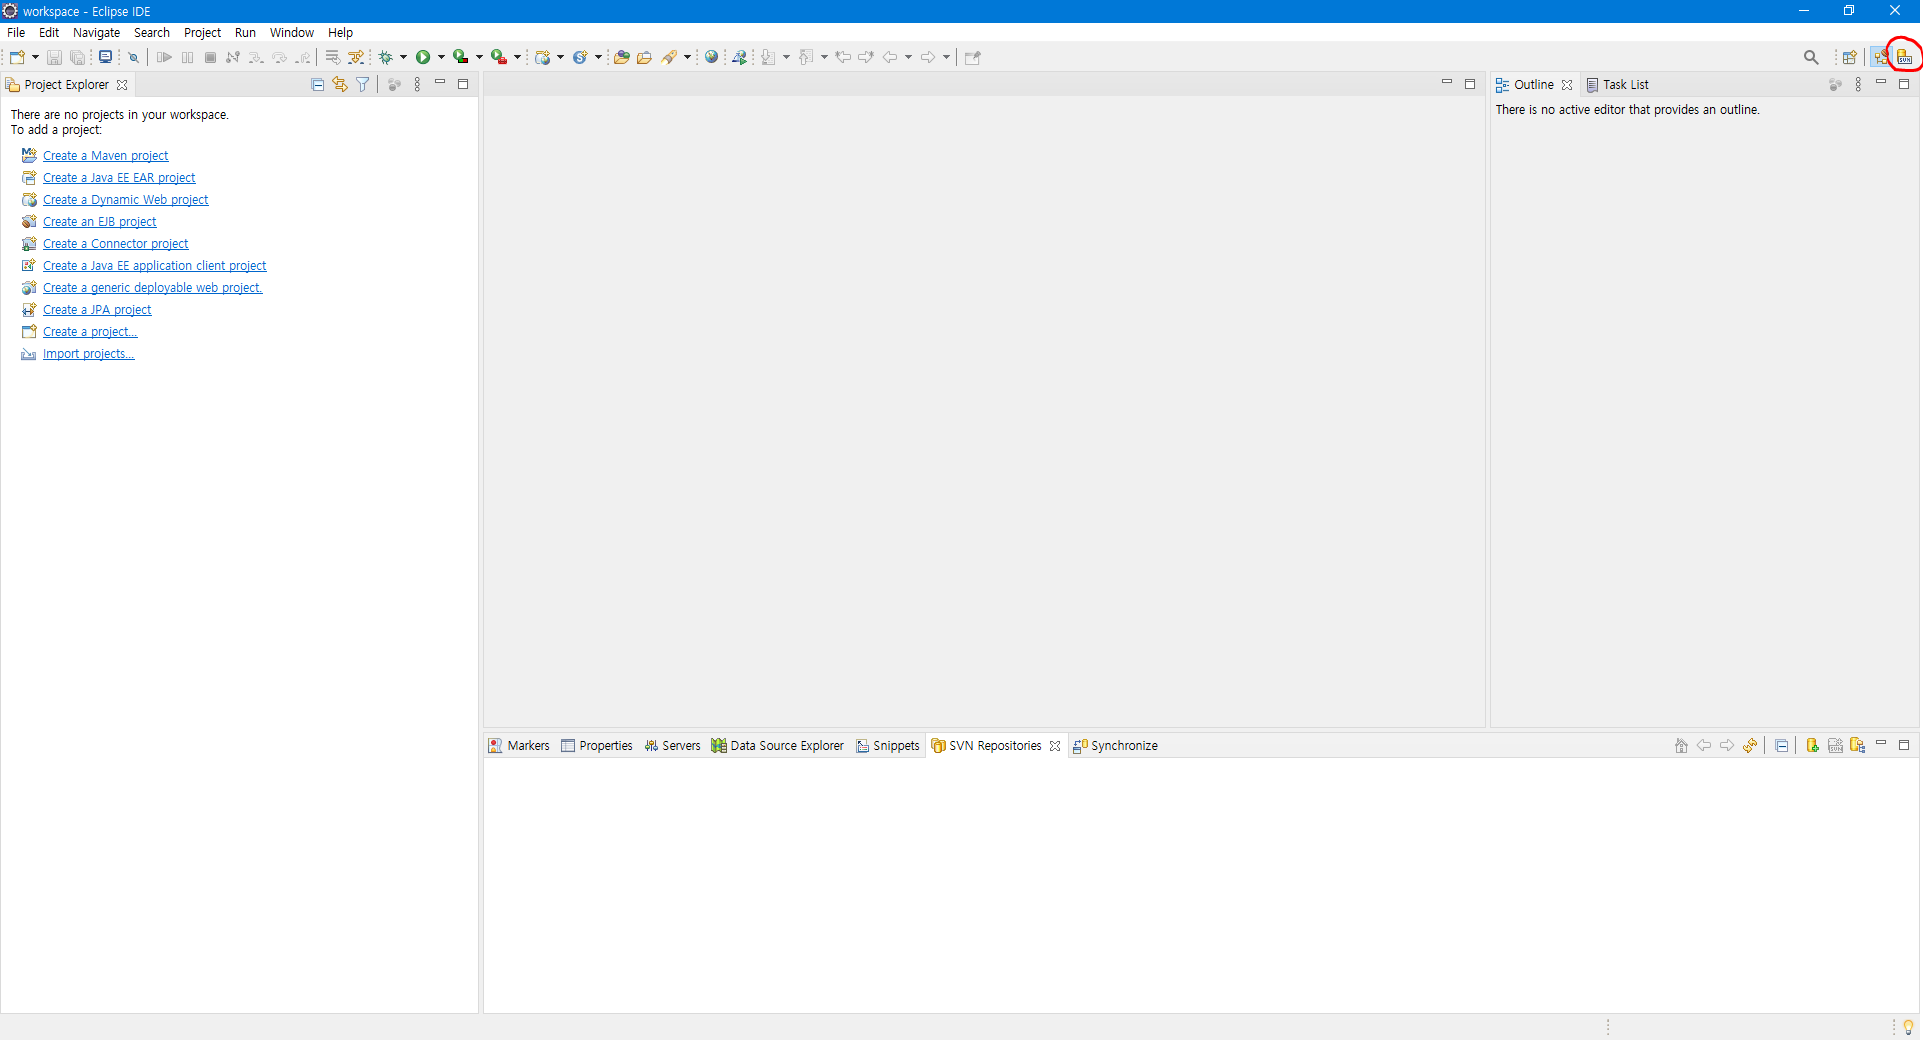Switch to the SVN Repository Exploring perspective icon
The width and height of the screenshot is (1923, 1040).
tap(1905, 57)
